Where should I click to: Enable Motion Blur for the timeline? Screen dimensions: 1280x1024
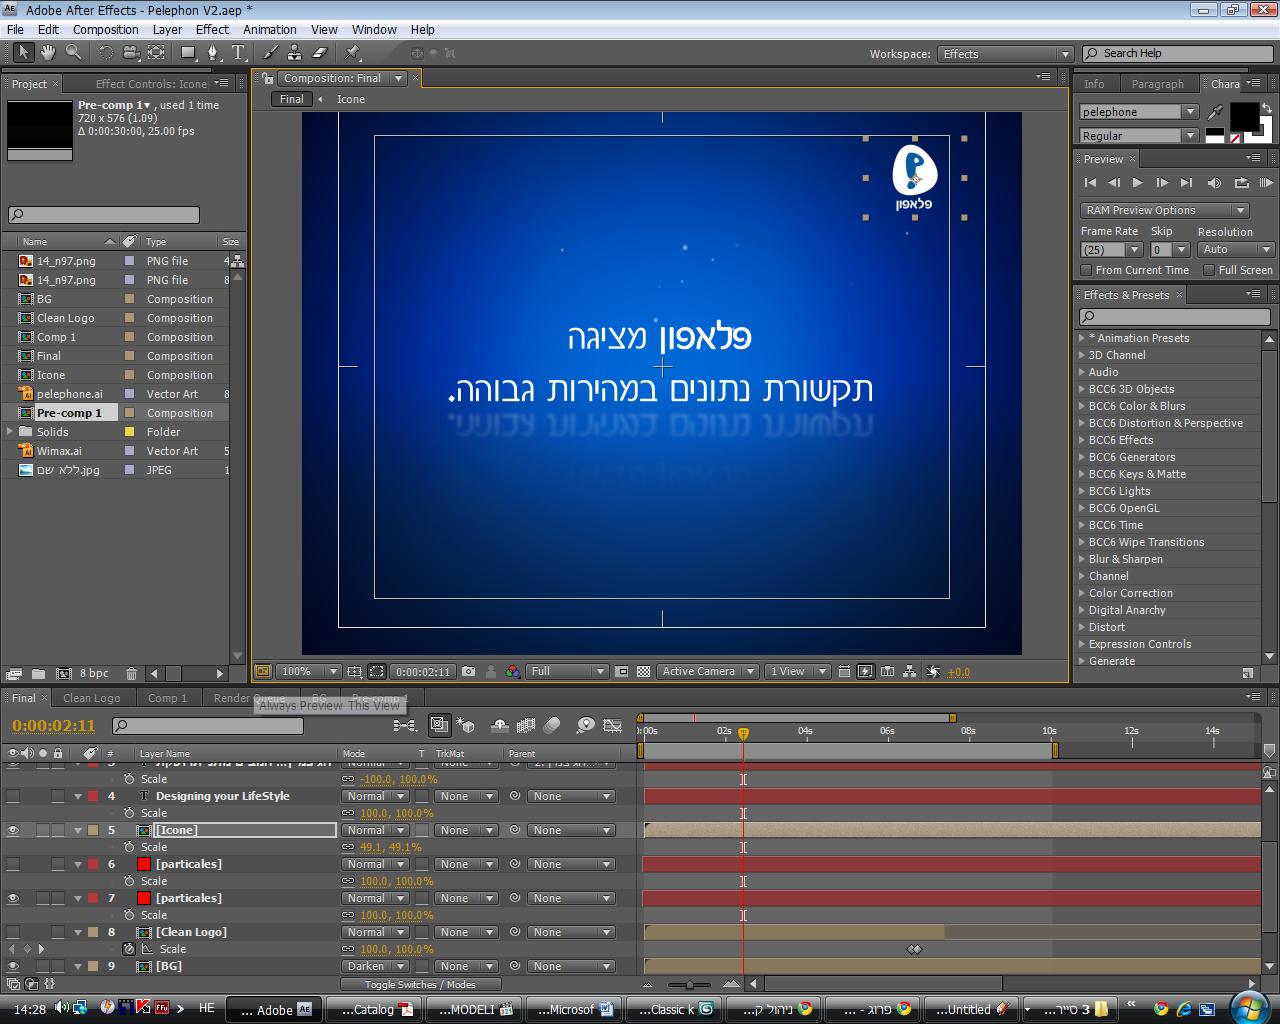(552, 725)
